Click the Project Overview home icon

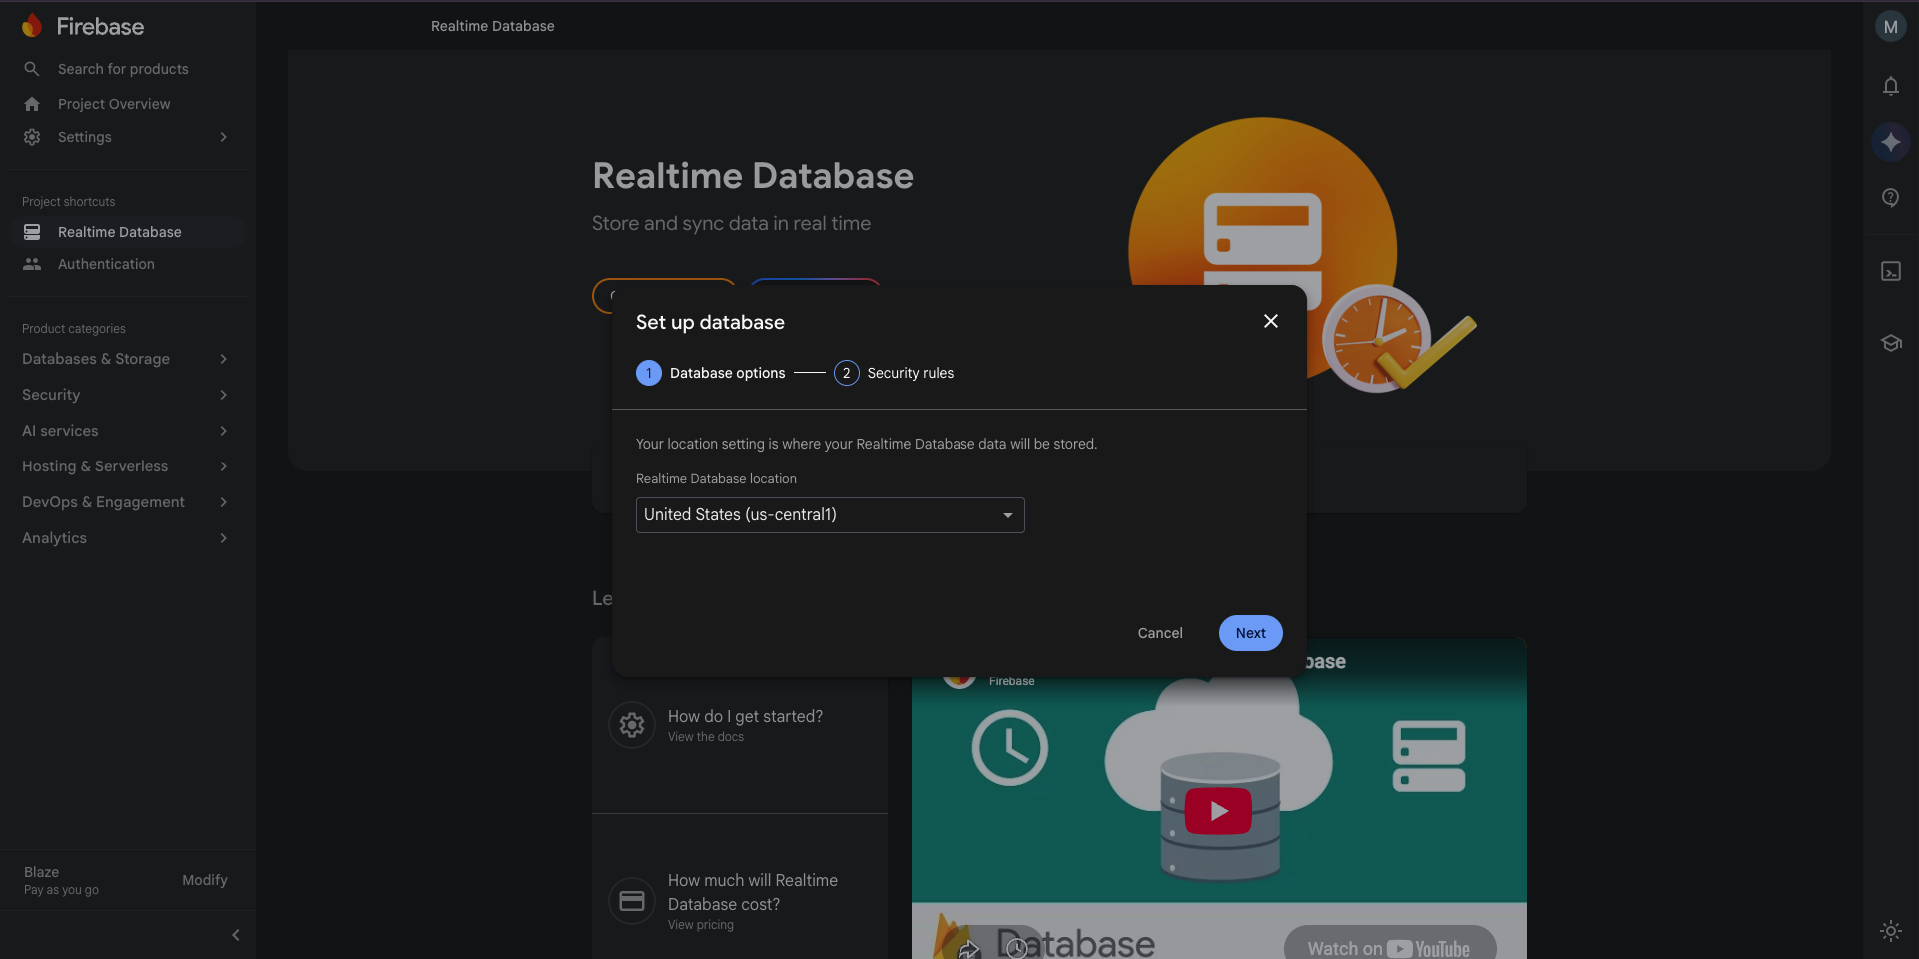point(32,104)
